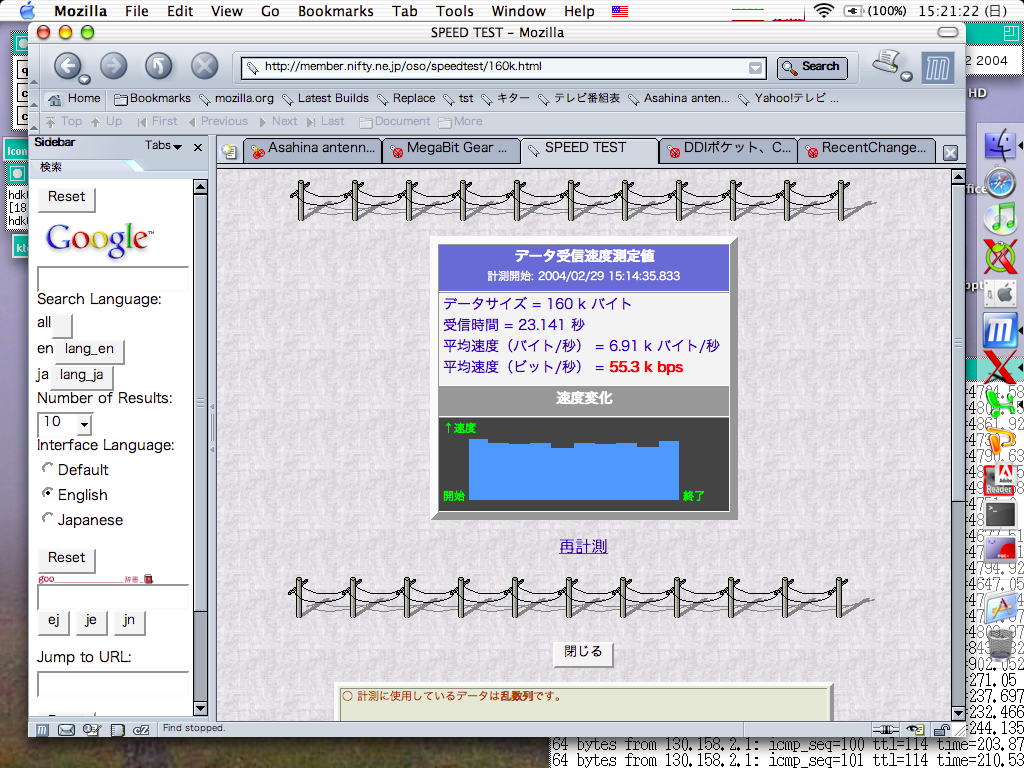Open Adobe Reader from the Dock
This screenshot has width=1024, height=768.
[999, 479]
